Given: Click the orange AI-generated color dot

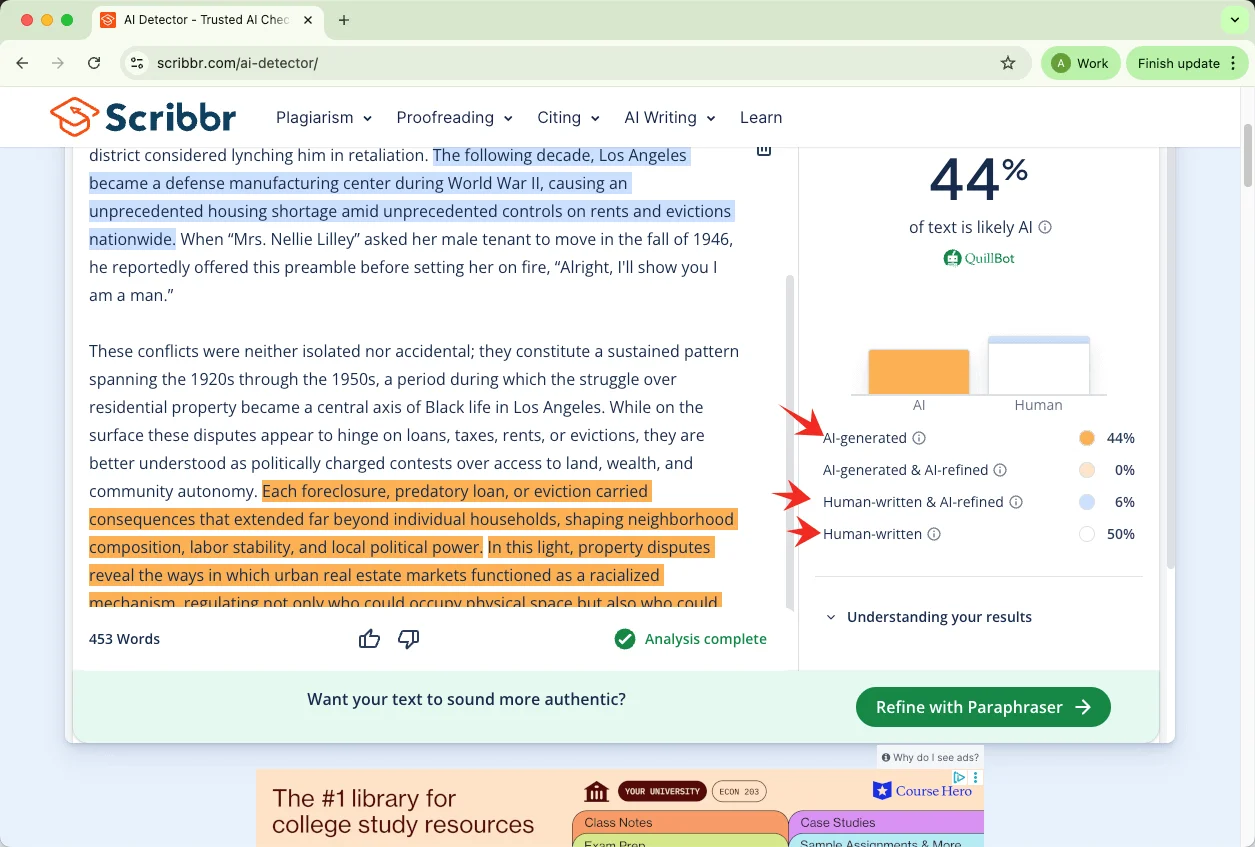Looking at the screenshot, I should click(1087, 438).
